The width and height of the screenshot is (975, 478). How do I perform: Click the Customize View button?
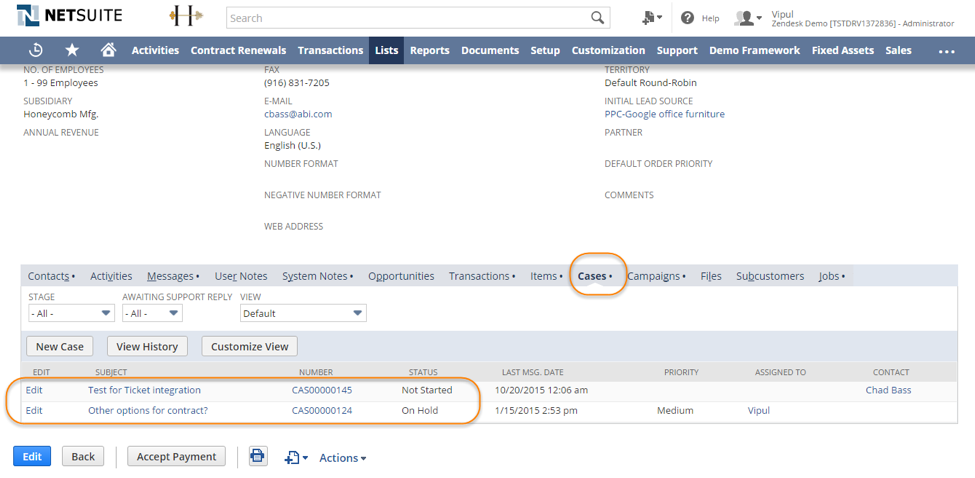[x=249, y=346]
